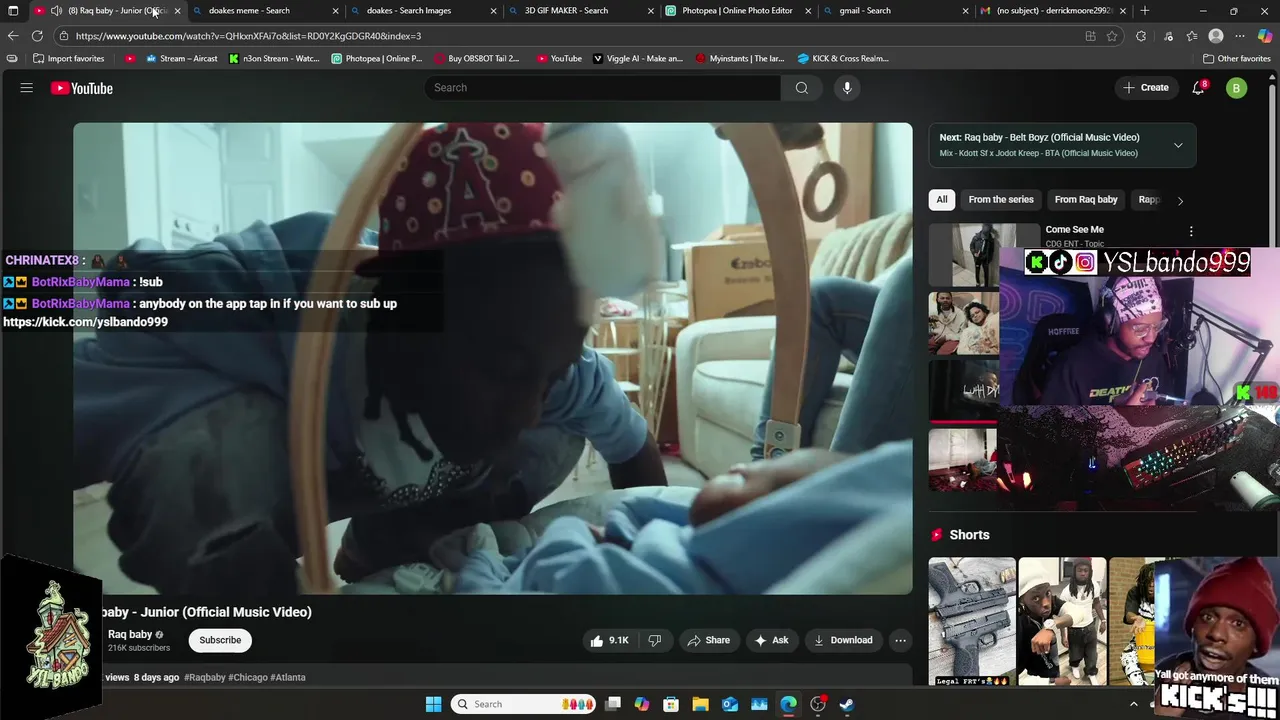The width and height of the screenshot is (1280, 720).
Task: Open Outlook from the taskbar
Action: click(x=730, y=704)
